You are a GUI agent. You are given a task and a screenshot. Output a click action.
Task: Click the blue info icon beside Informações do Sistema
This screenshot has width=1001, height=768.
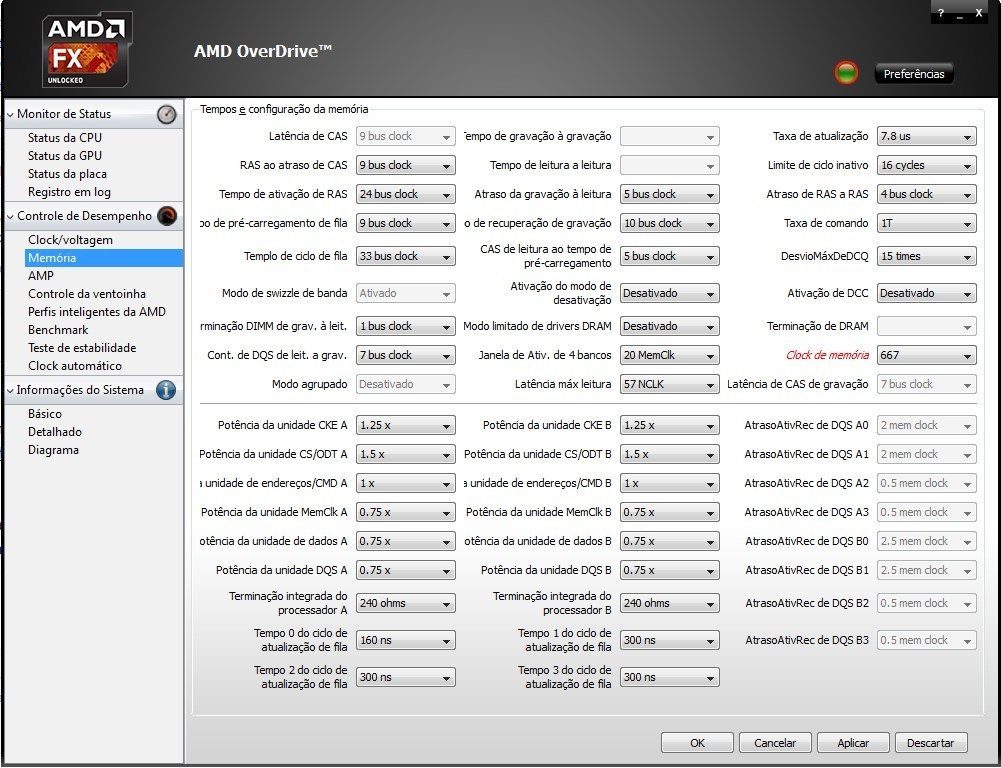point(166,390)
